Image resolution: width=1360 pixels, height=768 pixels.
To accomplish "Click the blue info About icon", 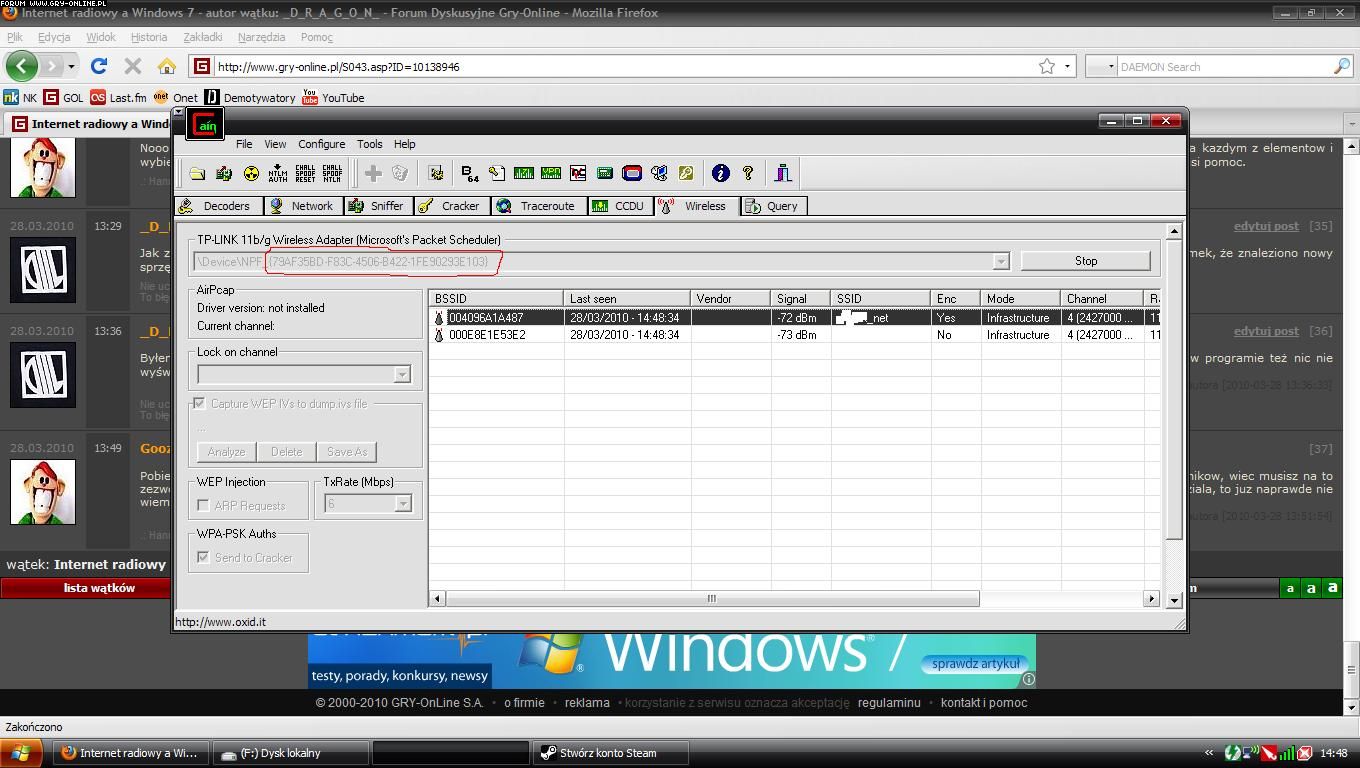I will pos(720,173).
